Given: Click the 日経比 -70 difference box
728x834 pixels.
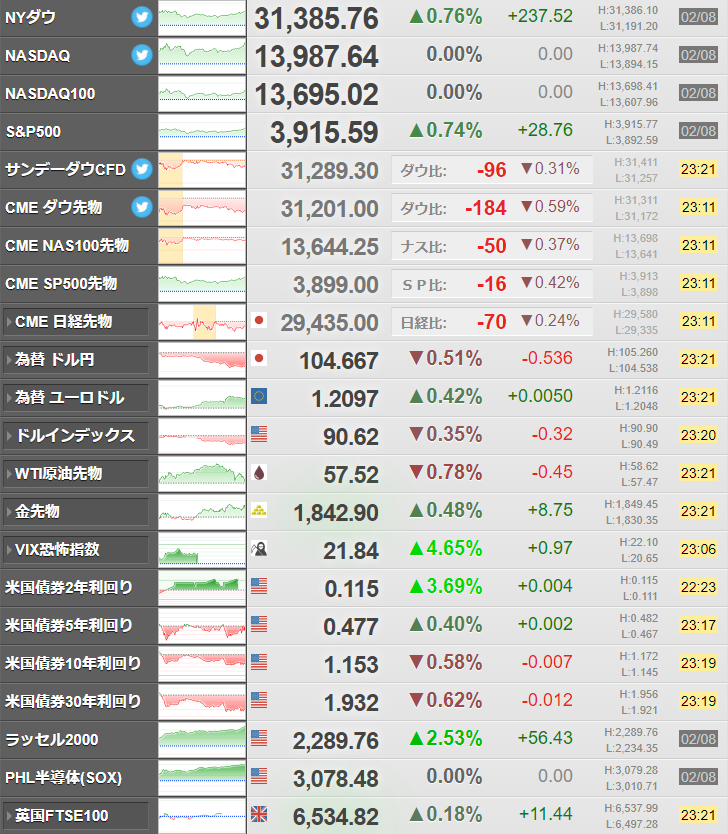Looking at the screenshot, I should (x=492, y=322).
